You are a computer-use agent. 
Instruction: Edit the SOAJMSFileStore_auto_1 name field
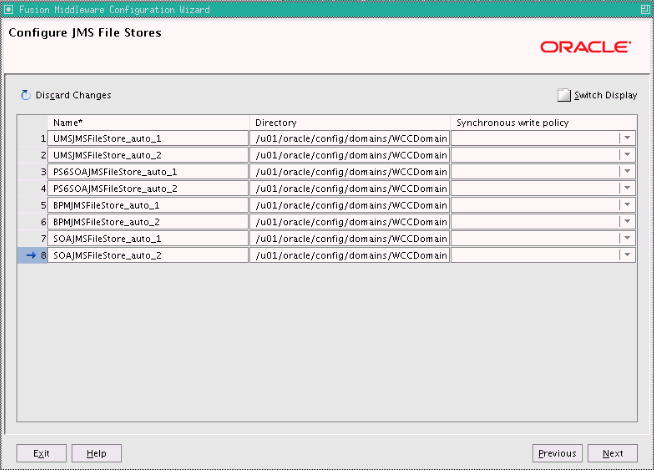(148, 238)
